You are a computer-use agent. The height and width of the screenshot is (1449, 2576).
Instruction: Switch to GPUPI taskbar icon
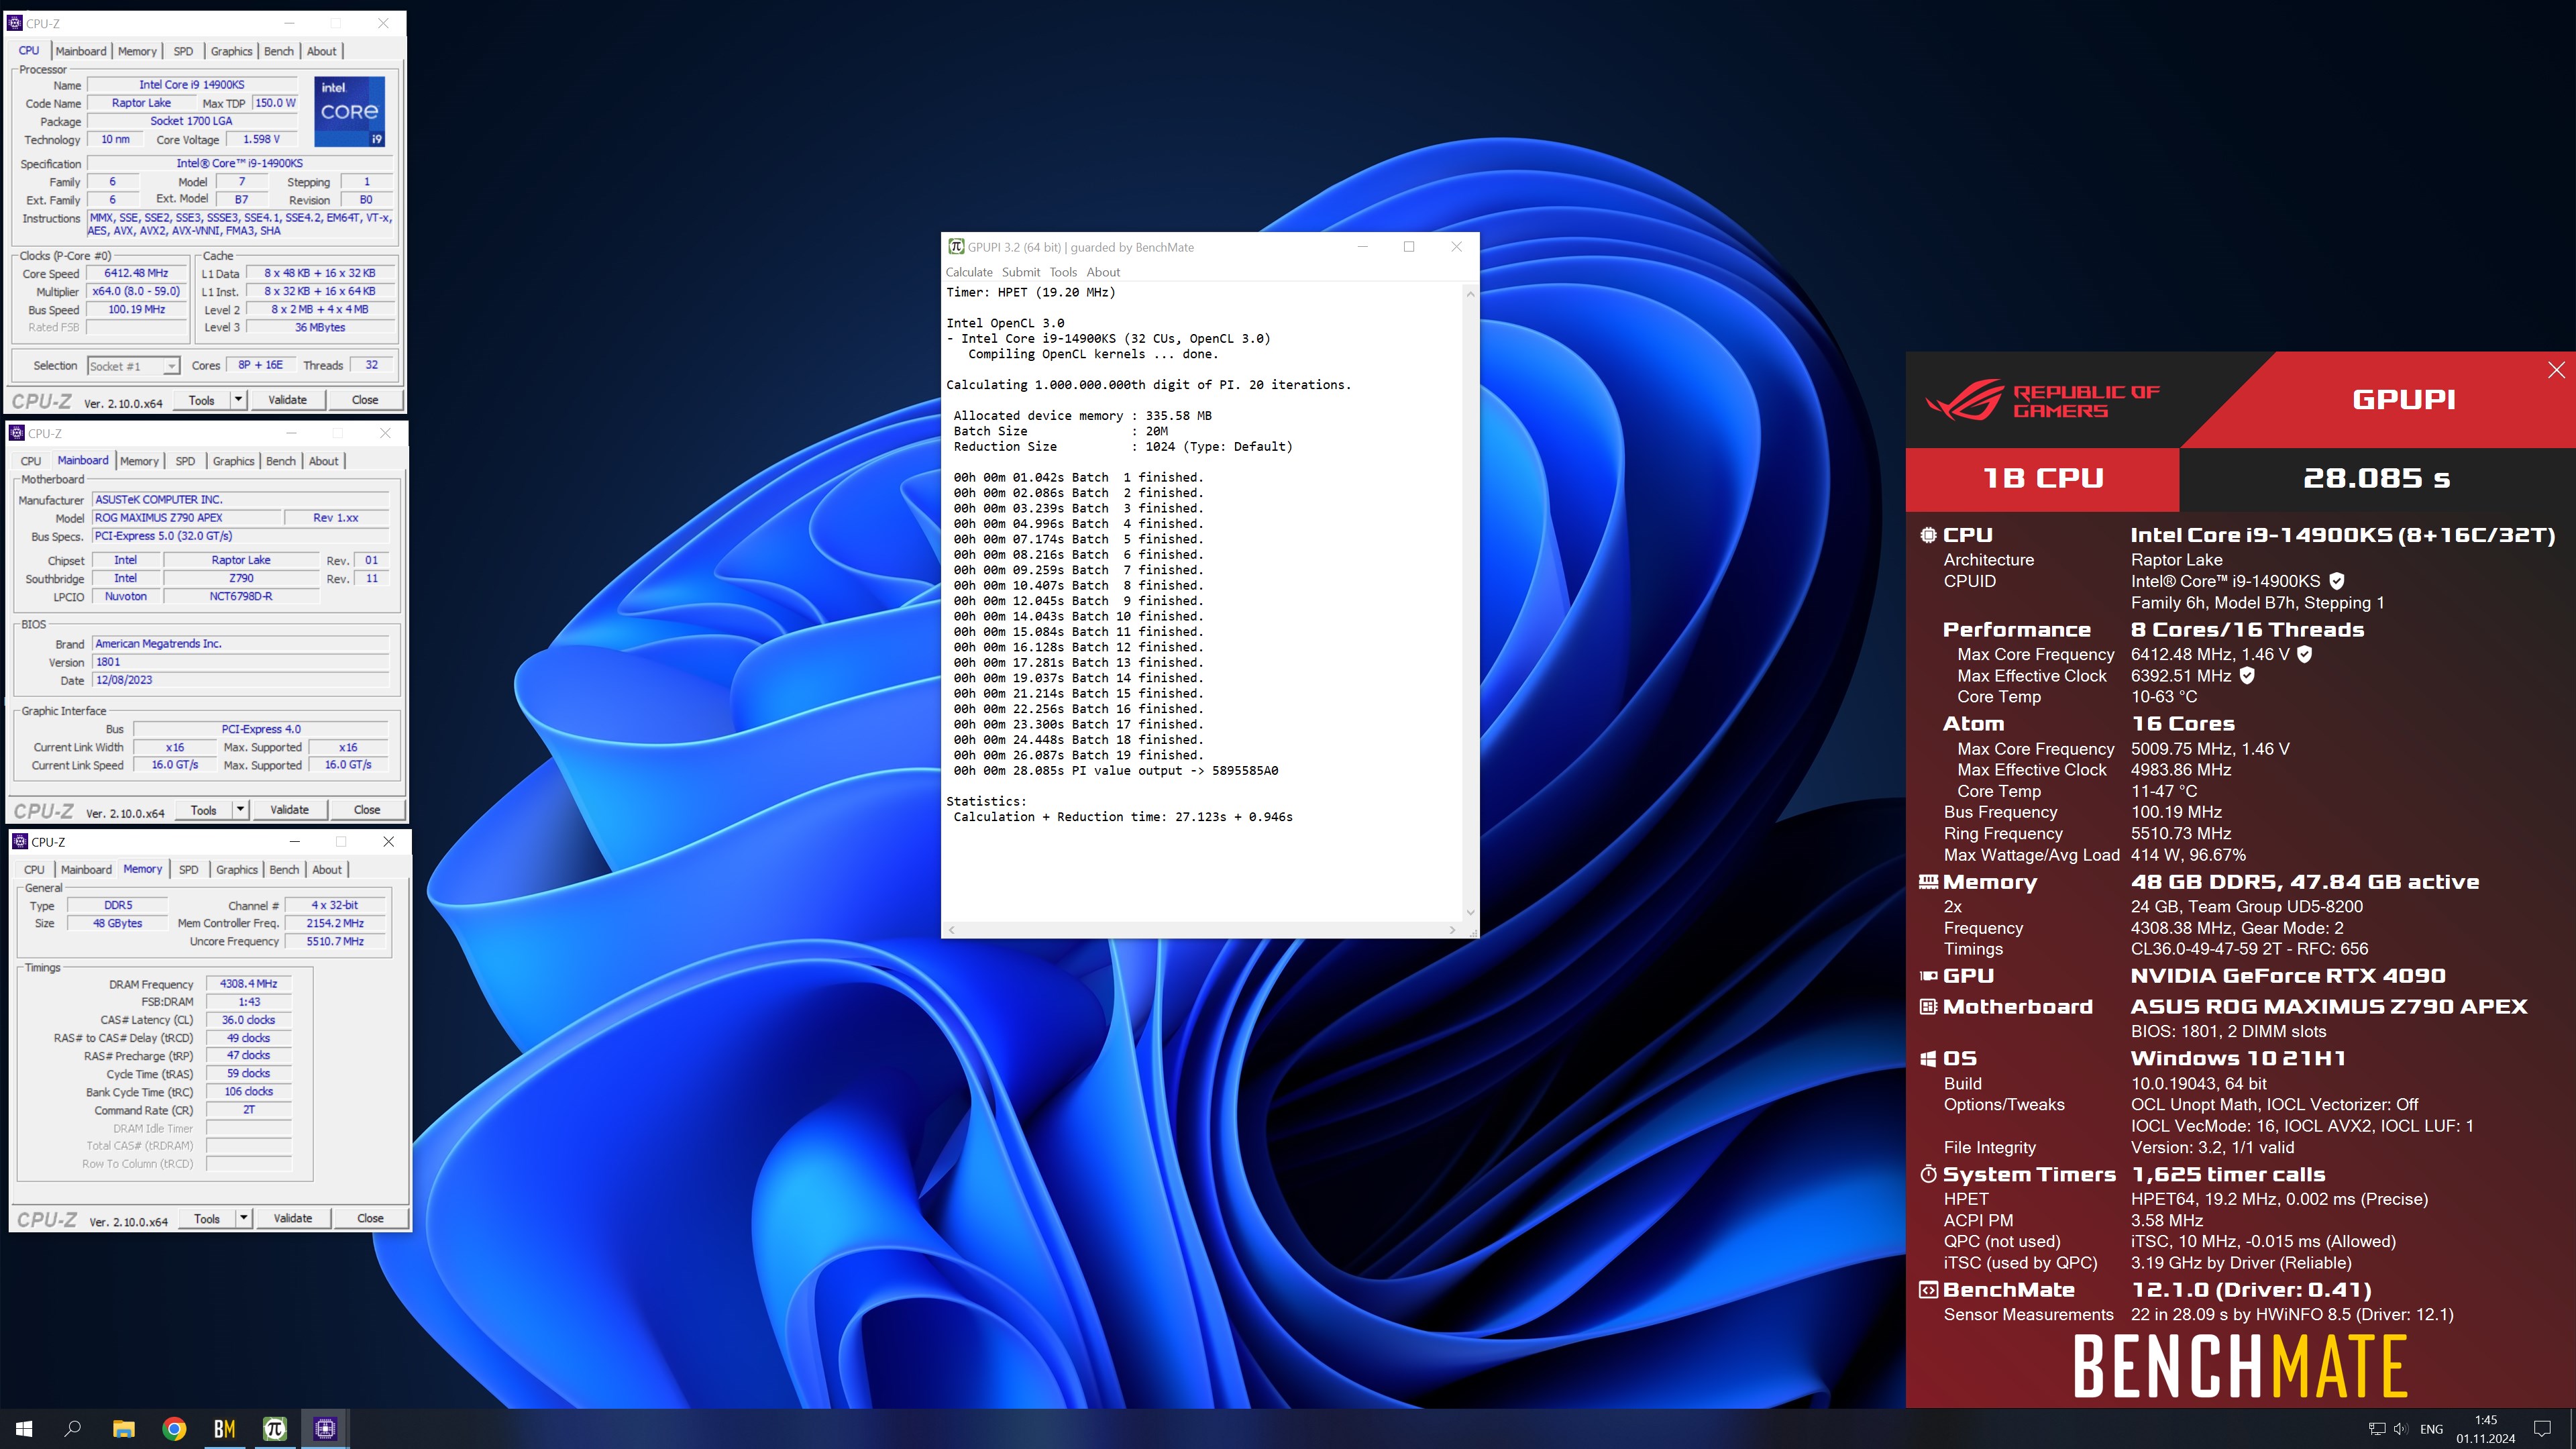[x=275, y=1428]
